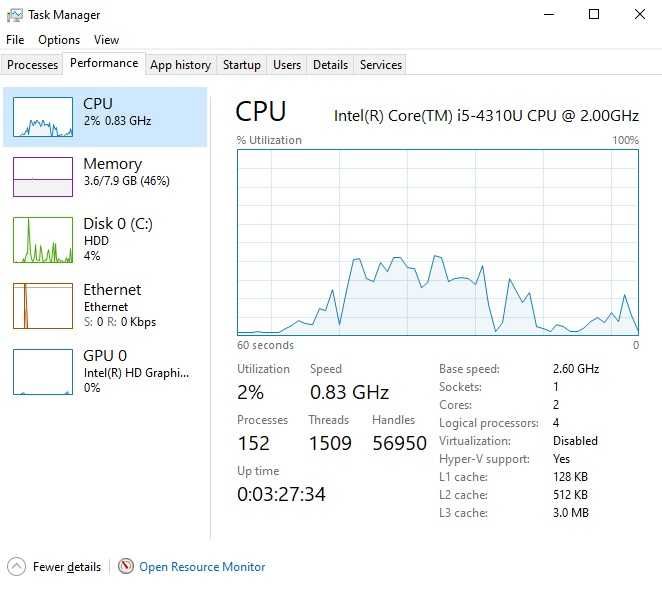The width and height of the screenshot is (662, 591).
Task: Switch to the Processes tab
Action: [33, 65]
